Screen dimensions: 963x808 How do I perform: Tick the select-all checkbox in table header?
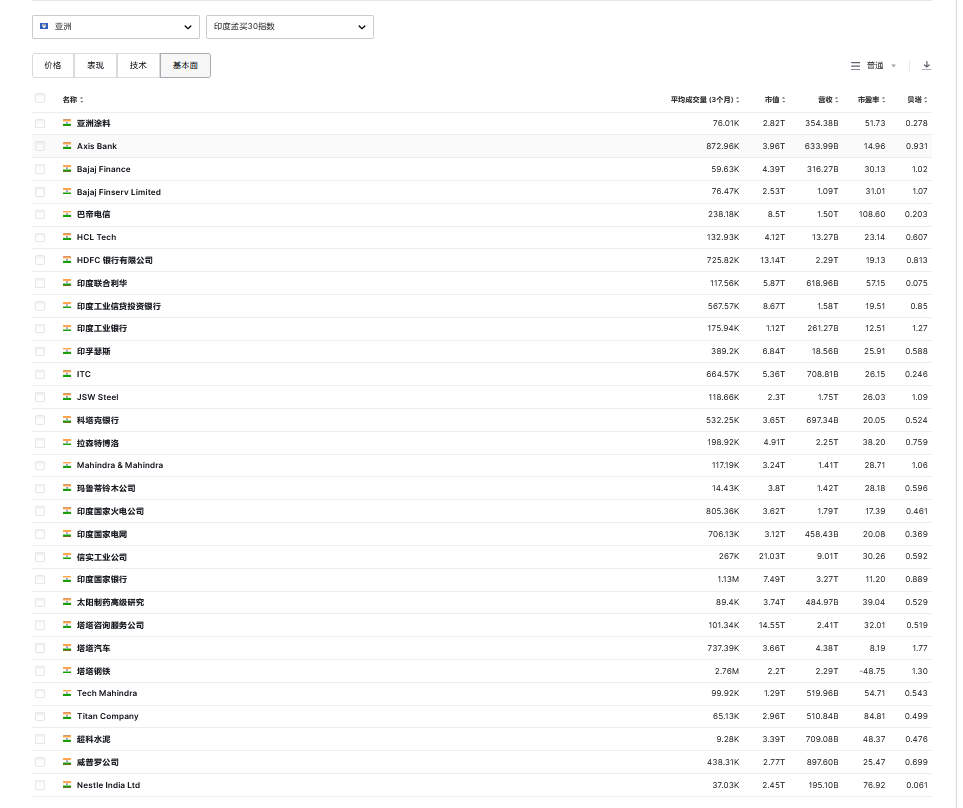coord(40,98)
